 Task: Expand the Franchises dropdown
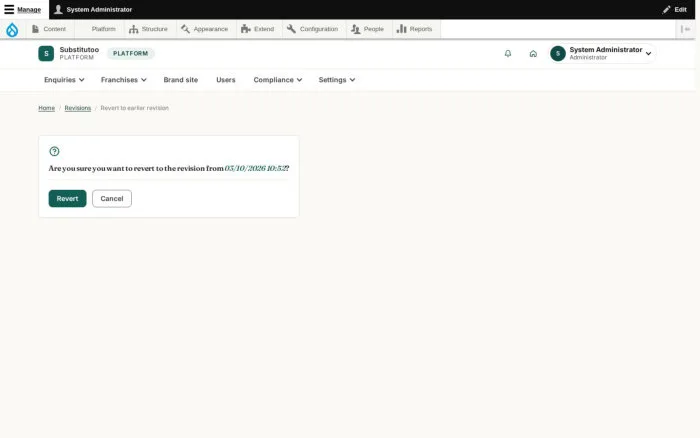124,80
